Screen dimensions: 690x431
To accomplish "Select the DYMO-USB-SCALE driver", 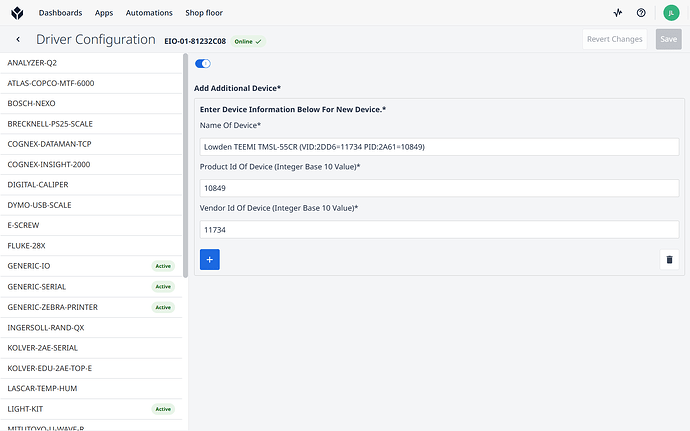I will (x=91, y=205).
